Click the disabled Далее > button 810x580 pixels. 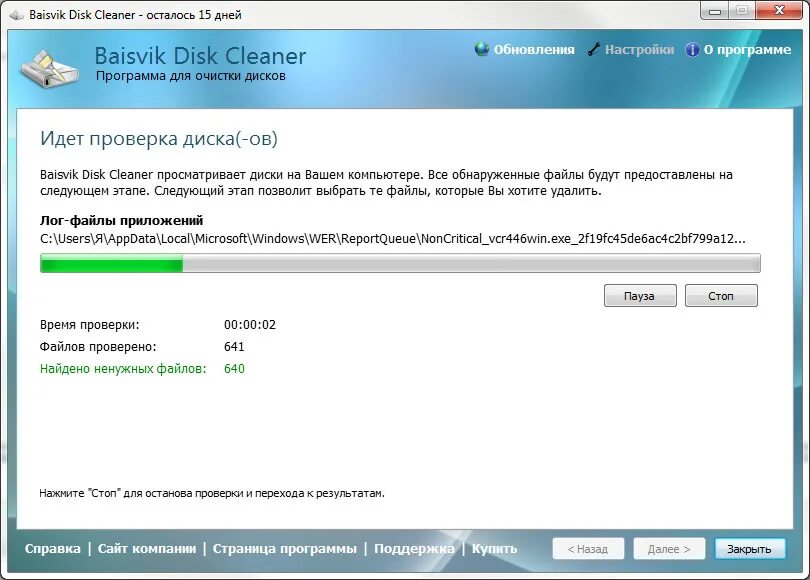[x=669, y=548]
